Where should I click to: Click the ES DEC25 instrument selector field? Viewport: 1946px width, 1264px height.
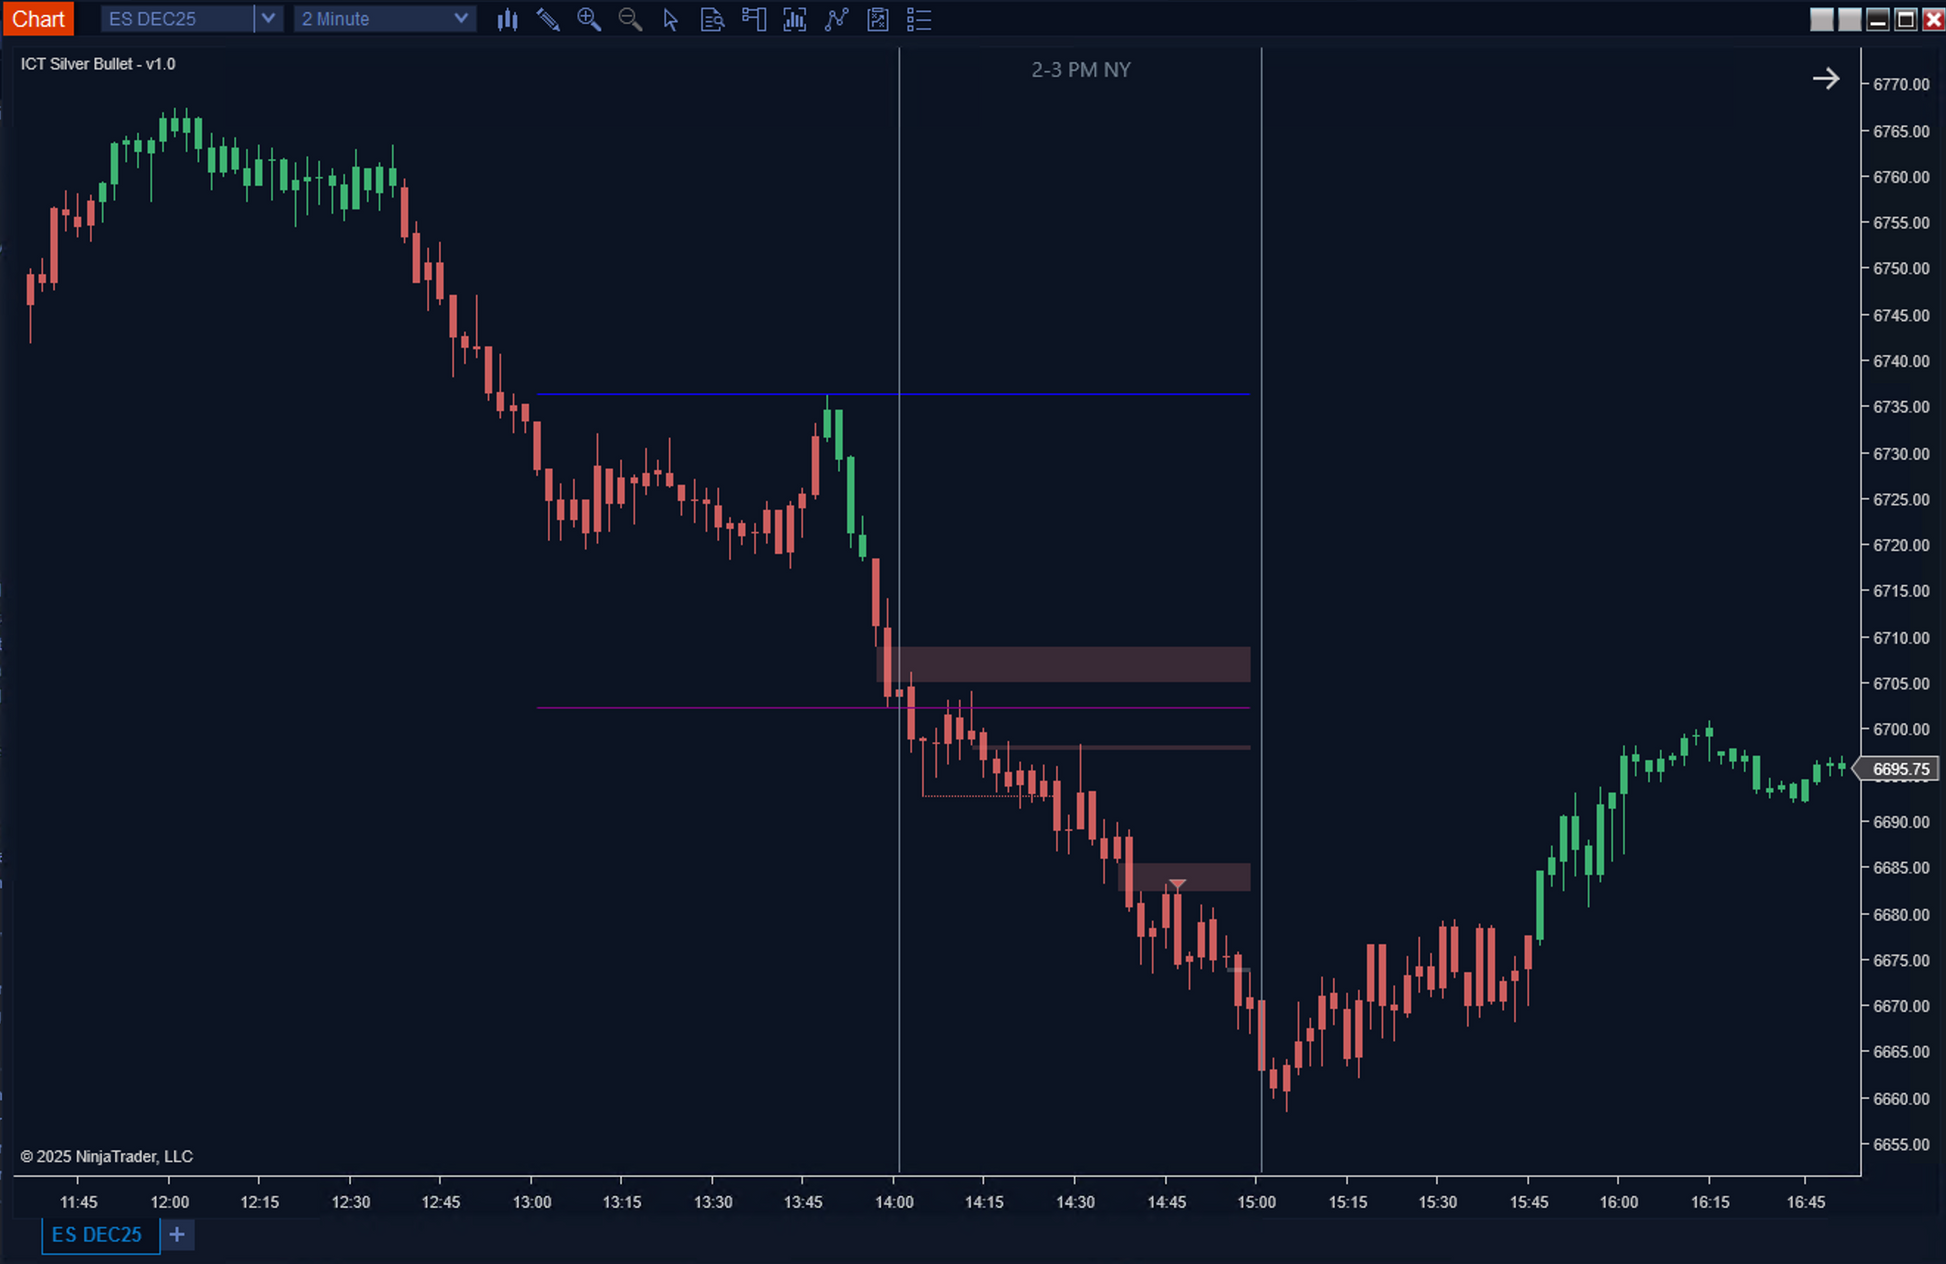pyautogui.click(x=177, y=19)
